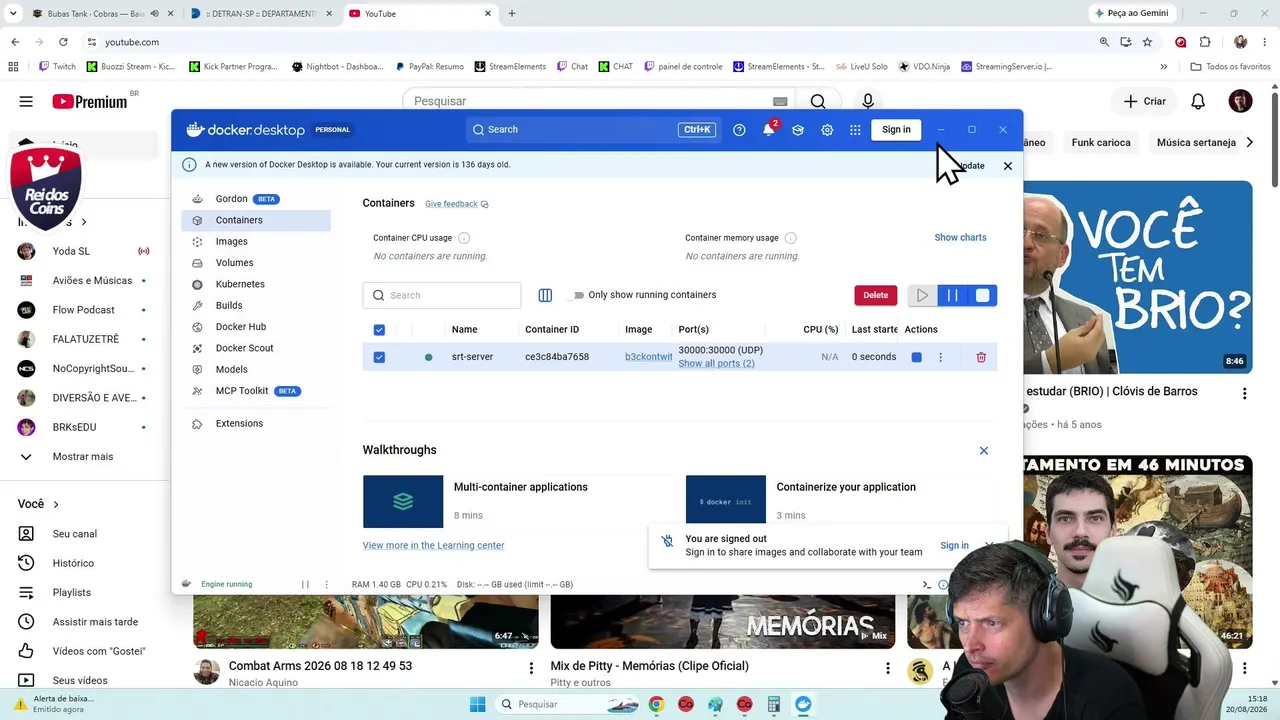Expand the hidden bookmarks overflow chevron
Image resolution: width=1280 pixels, height=720 pixels.
pyautogui.click(x=1163, y=67)
